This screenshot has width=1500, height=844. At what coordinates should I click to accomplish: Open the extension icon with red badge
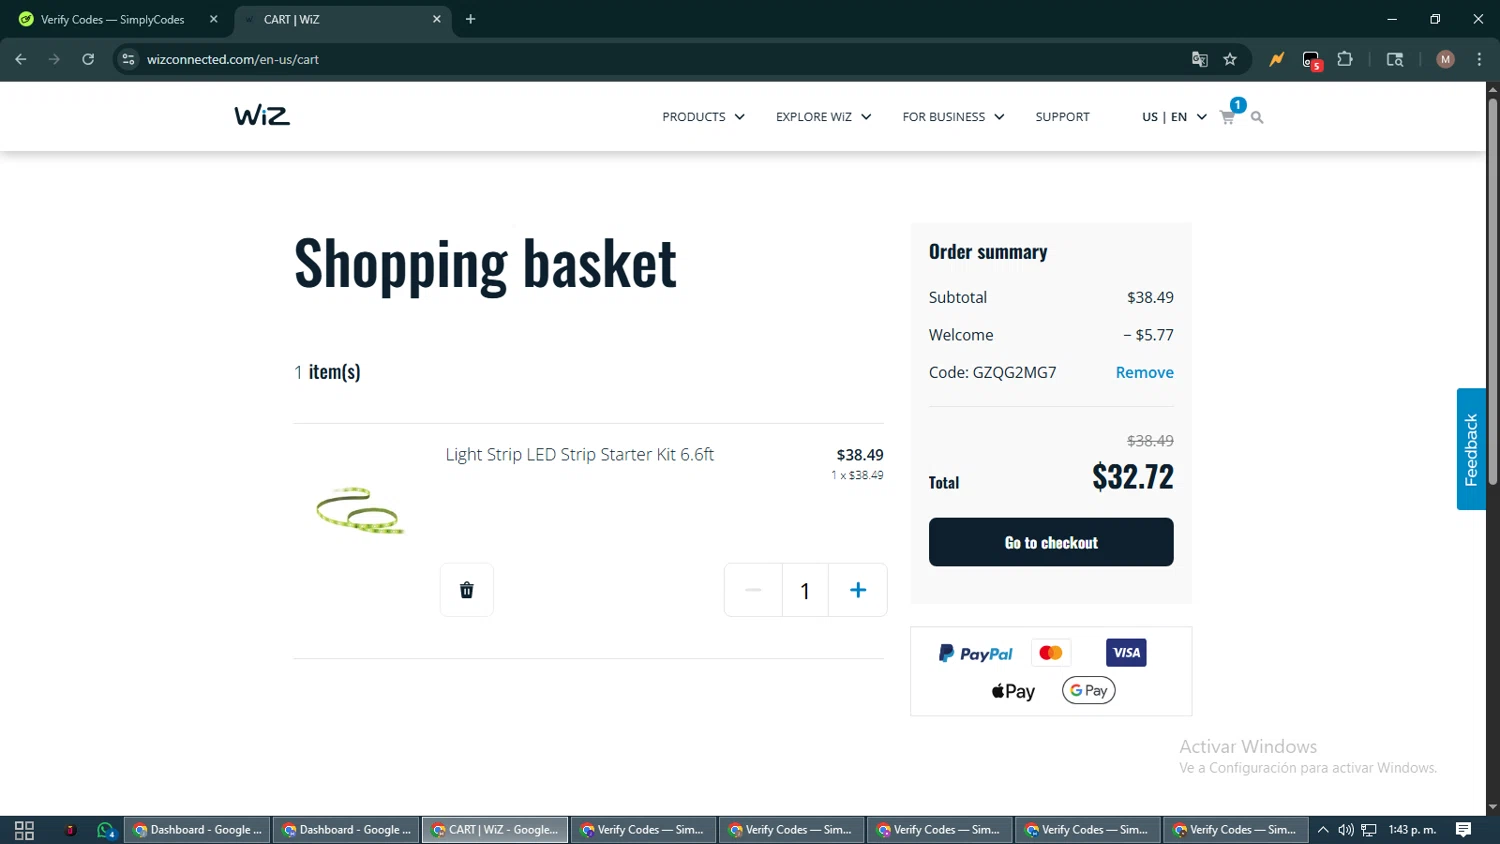[x=1312, y=60]
